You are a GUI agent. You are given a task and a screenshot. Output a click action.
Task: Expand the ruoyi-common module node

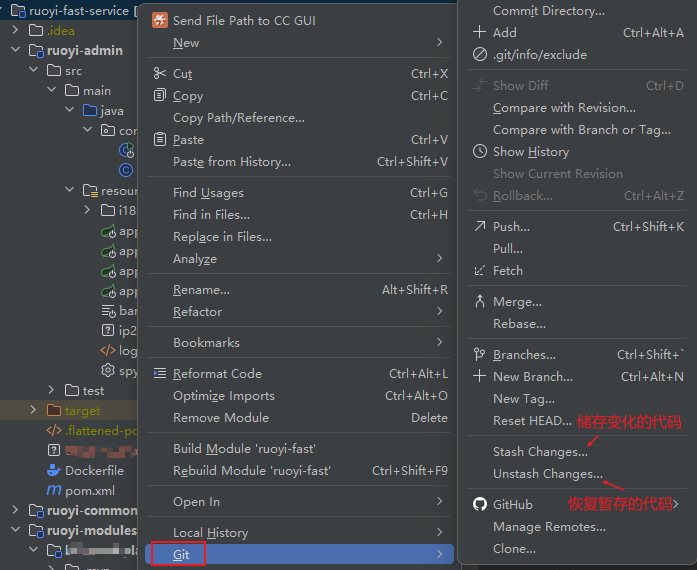(x=16, y=510)
